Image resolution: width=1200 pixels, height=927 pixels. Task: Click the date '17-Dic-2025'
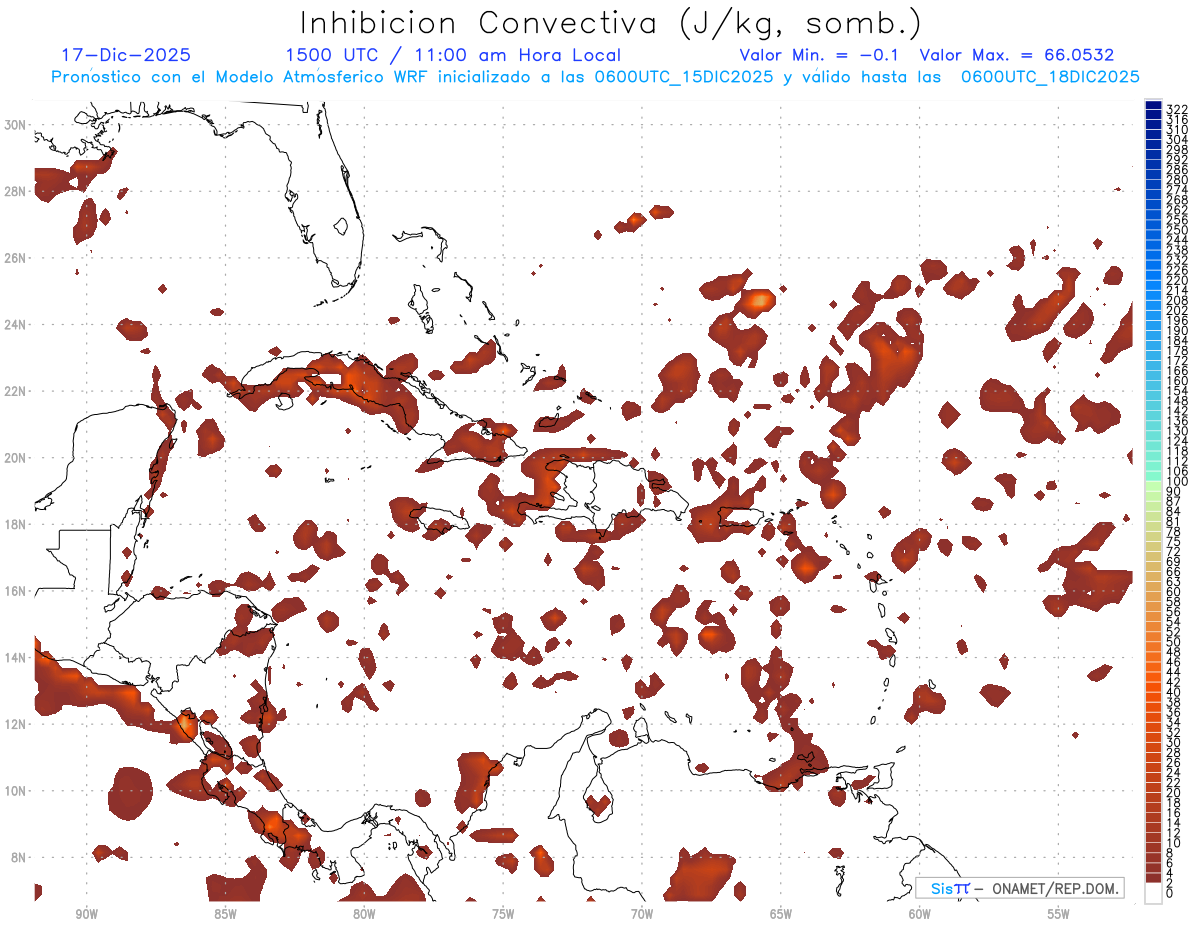coord(126,55)
